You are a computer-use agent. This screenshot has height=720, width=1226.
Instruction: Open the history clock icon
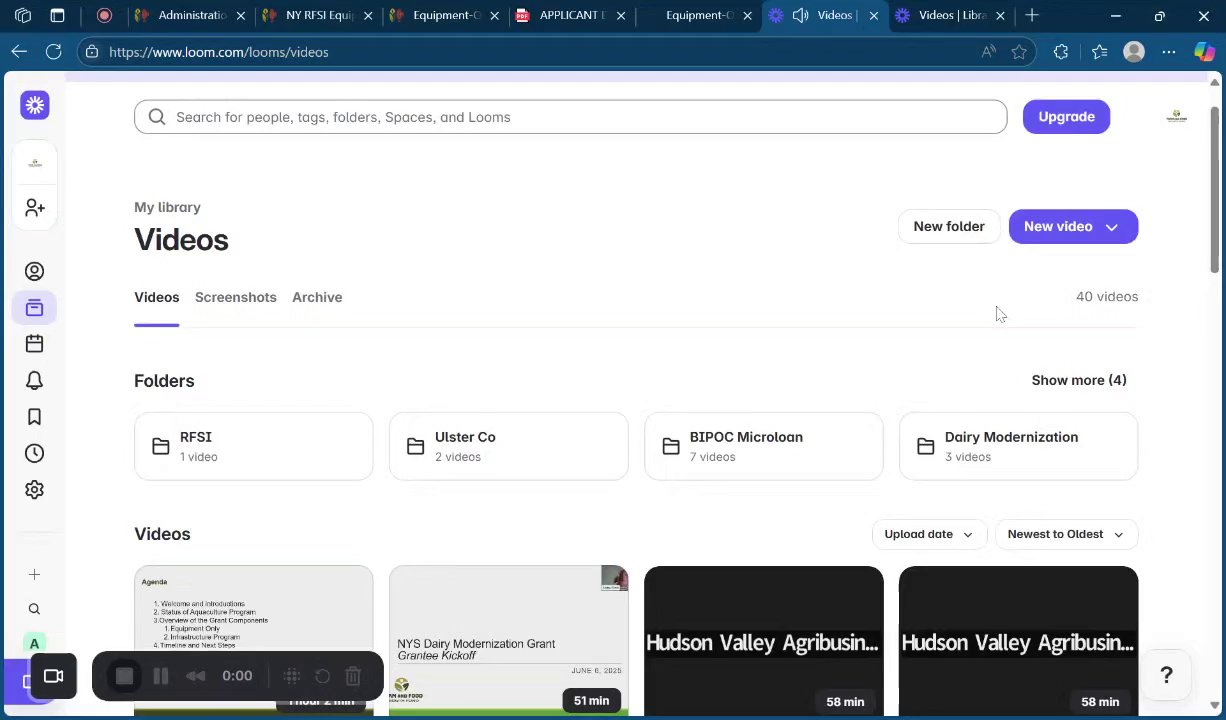pos(35,454)
